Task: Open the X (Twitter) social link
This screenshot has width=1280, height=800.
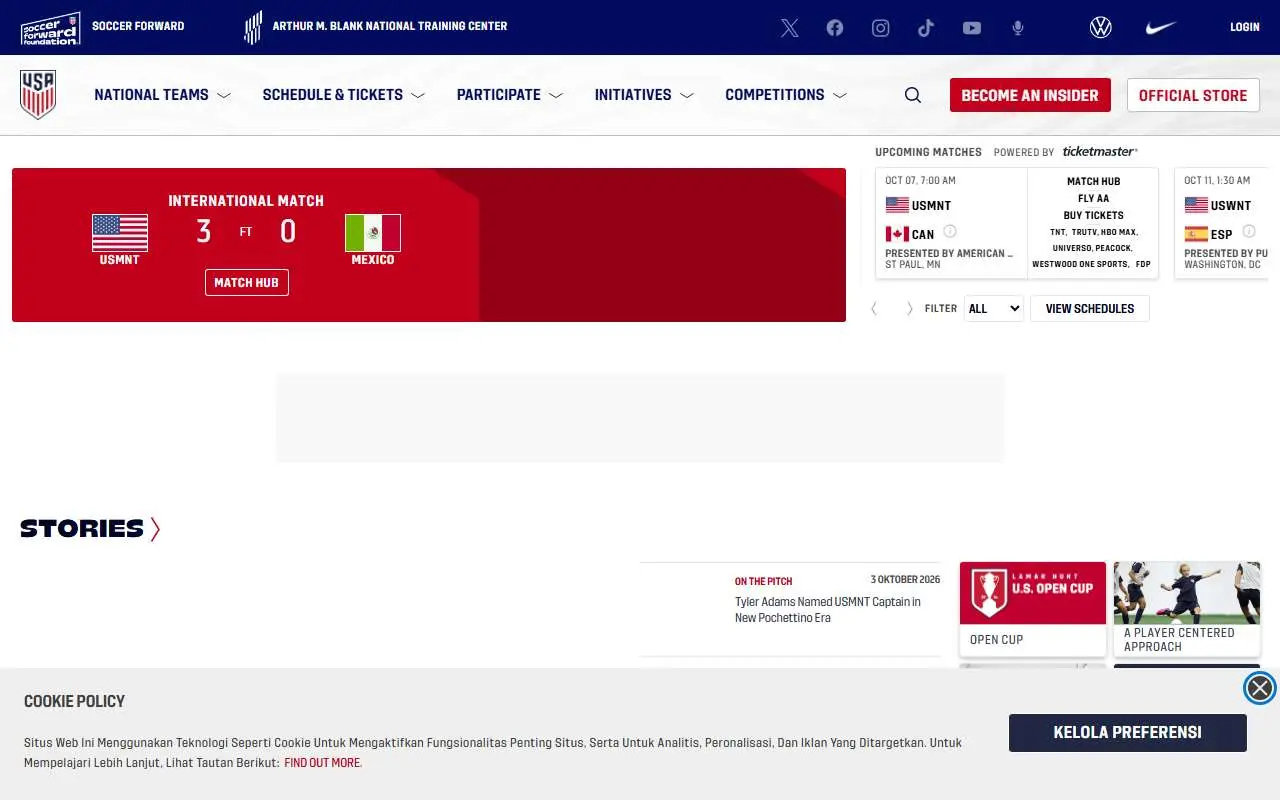Action: pyautogui.click(x=790, y=28)
